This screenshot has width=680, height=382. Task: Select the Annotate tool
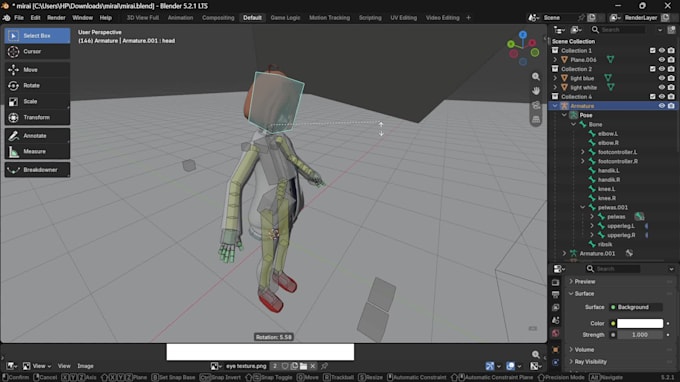[37, 136]
